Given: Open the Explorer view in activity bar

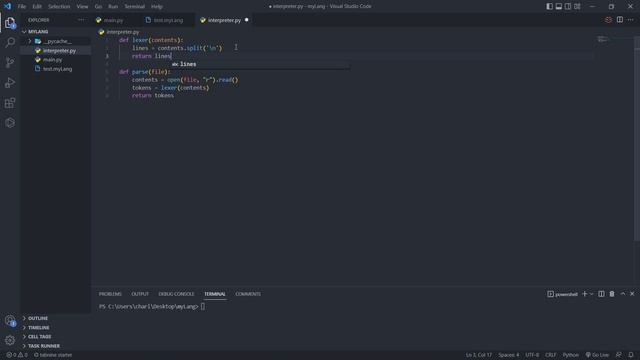Looking at the screenshot, I should click(x=10, y=23).
